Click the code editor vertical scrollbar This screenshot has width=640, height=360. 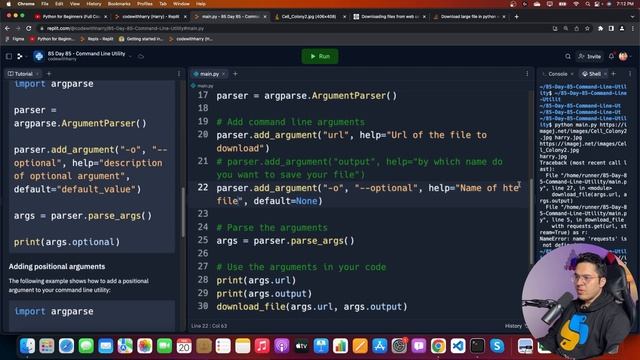pyautogui.click(x=531, y=221)
